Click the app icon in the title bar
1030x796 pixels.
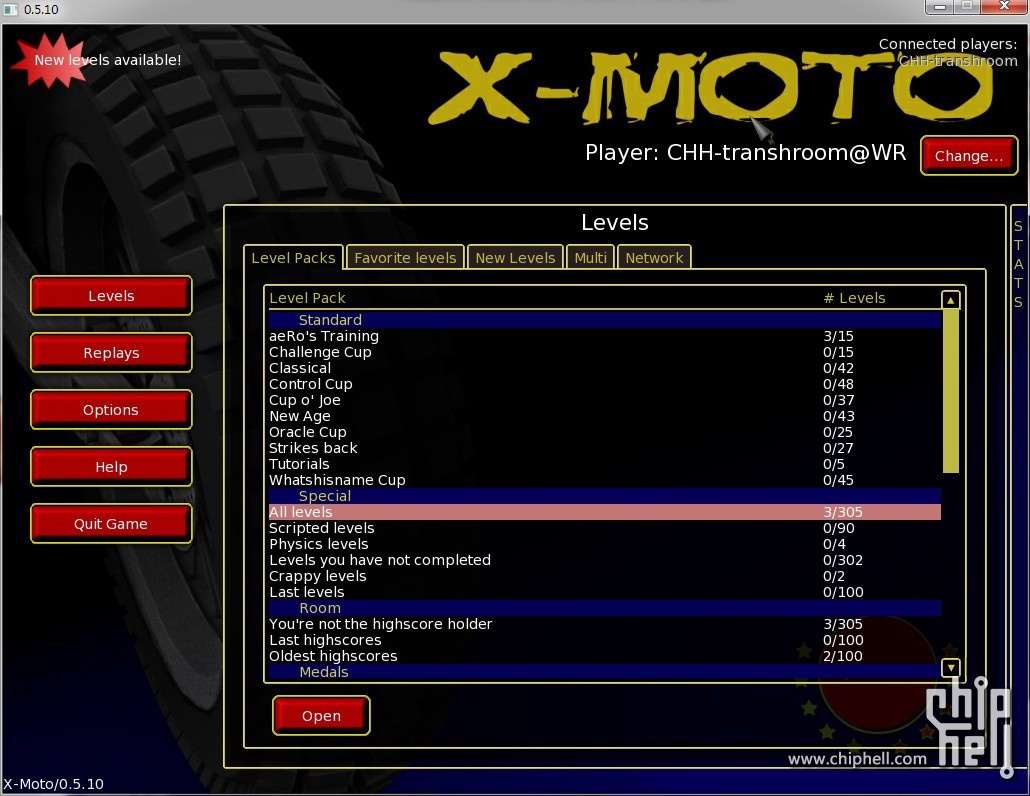pos(11,9)
